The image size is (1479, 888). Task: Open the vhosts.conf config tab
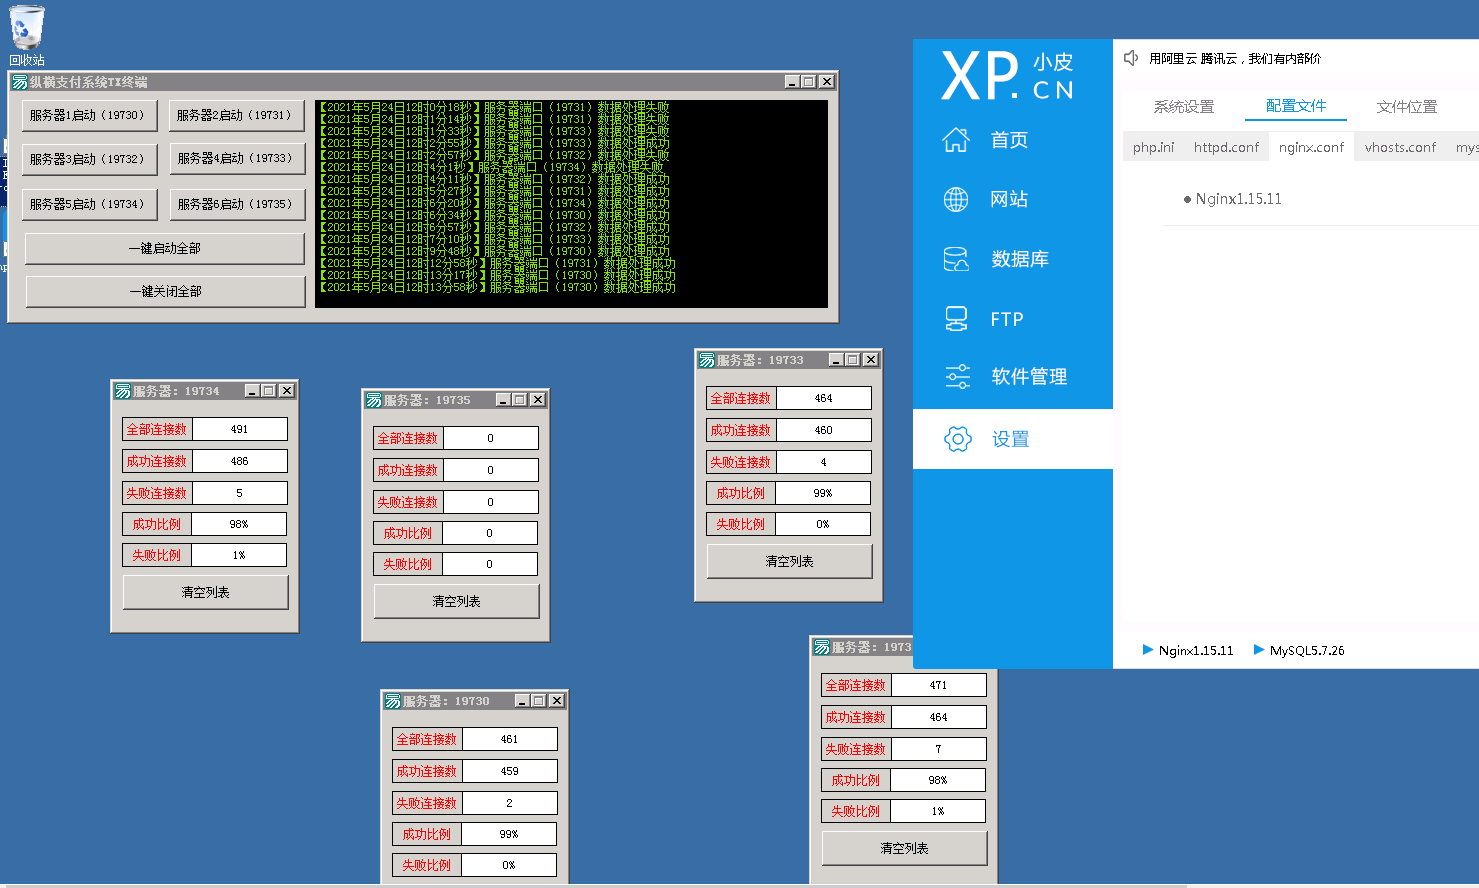point(1400,147)
